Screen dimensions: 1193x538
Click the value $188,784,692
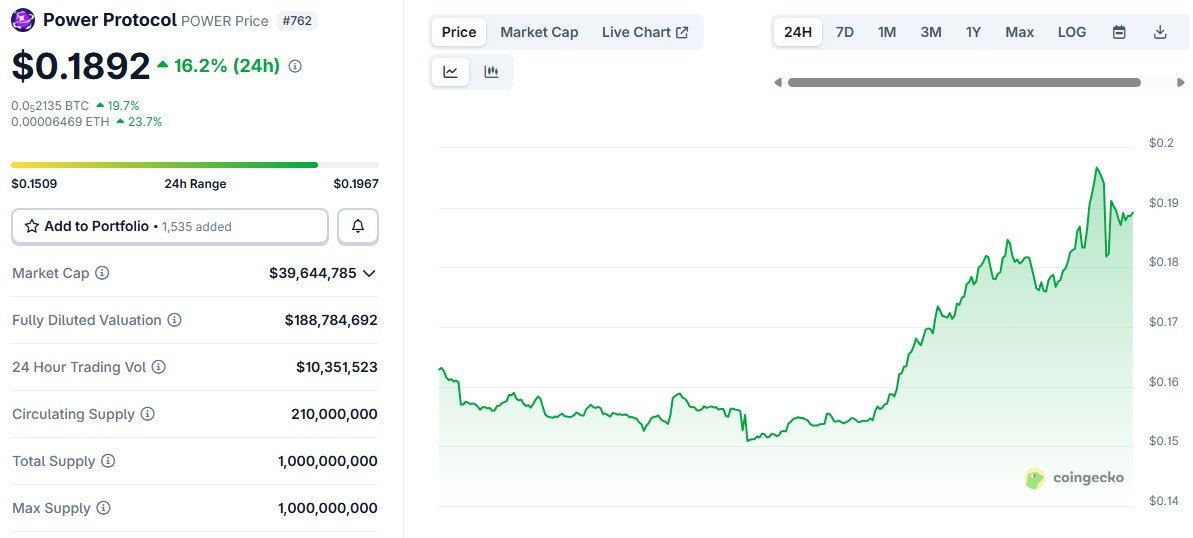click(331, 320)
